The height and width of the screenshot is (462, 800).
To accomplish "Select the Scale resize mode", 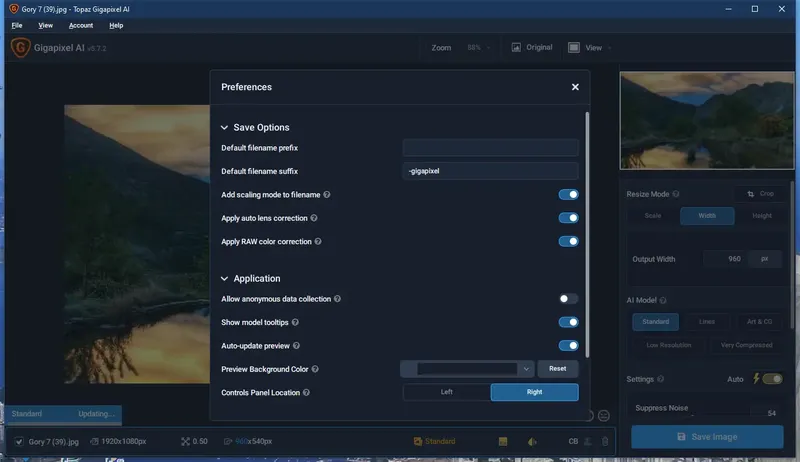I will pos(653,216).
